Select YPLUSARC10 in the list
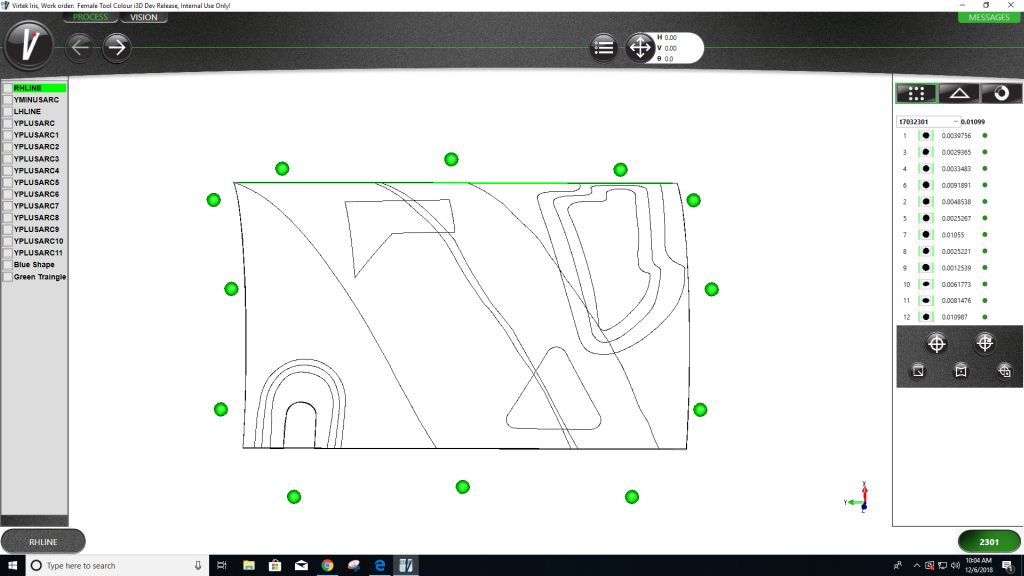1024x576 pixels. pyautogui.click(x=39, y=241)
